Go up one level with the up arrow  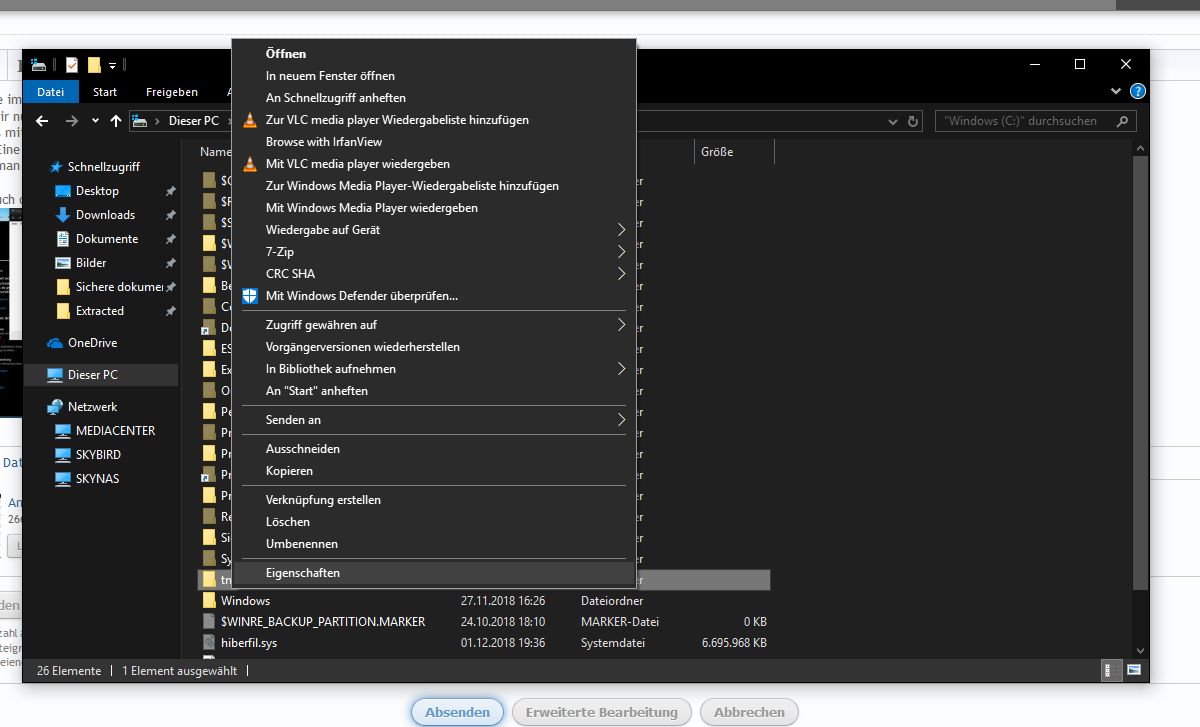[x=116, y=121]
